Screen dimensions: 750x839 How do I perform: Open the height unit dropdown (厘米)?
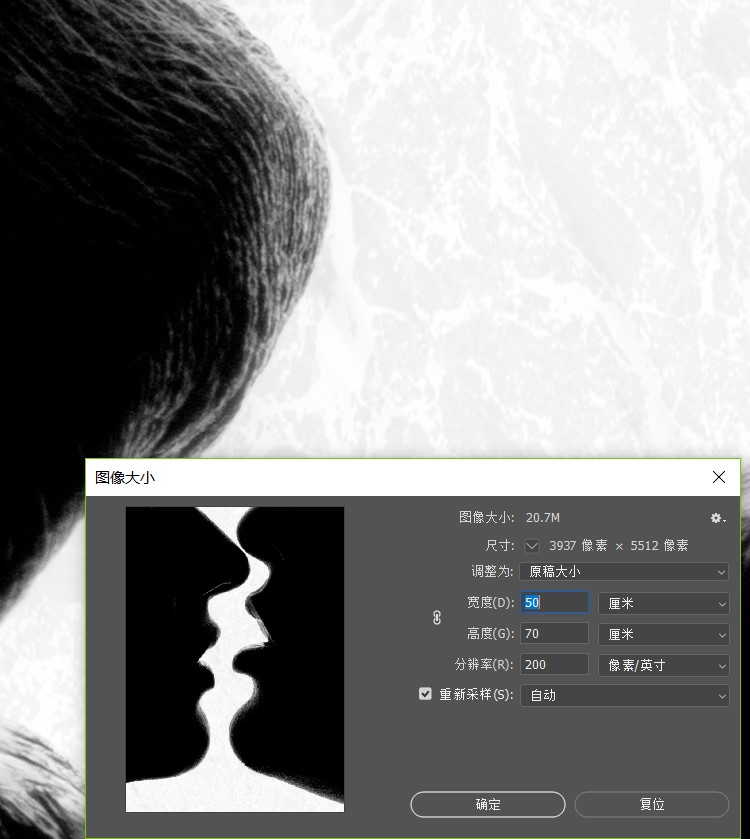pyautogui.click(x=664, y=634)
